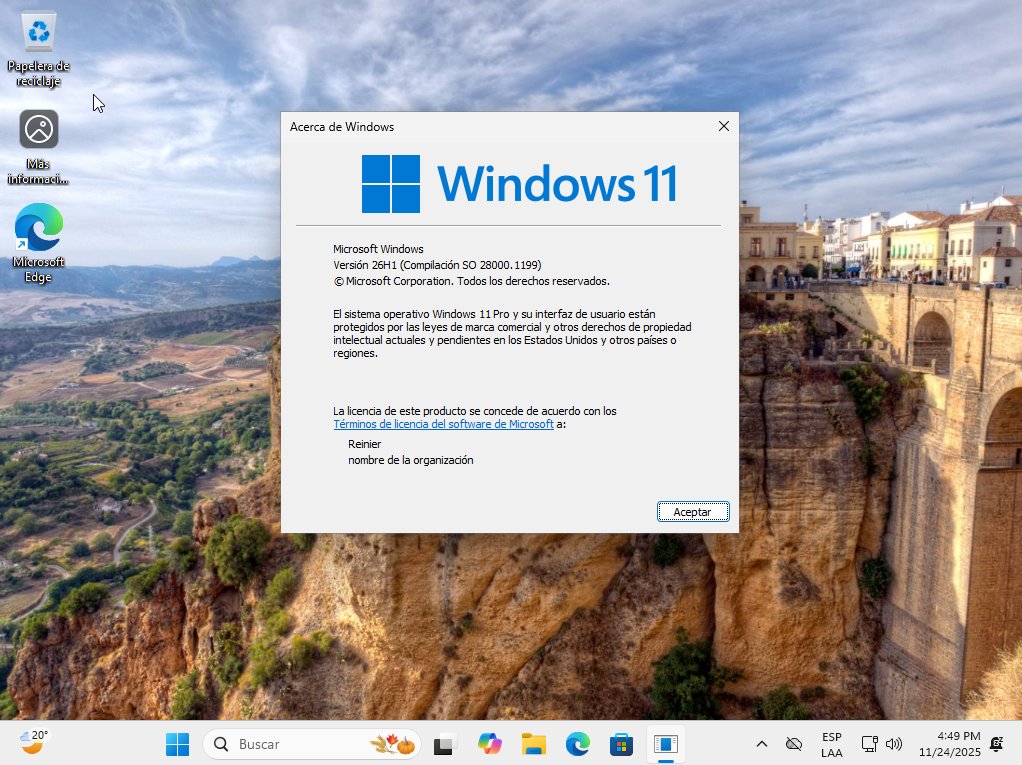The image size is (1022, 765).
Task: Switch the ESP LAA input language
Action: point(832,744)
